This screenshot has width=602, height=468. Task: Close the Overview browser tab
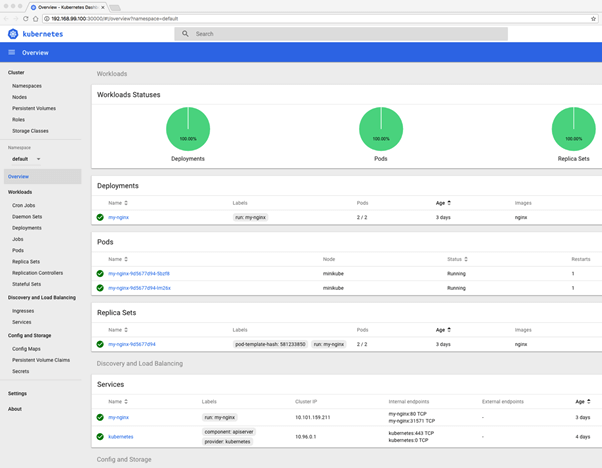pyautogui.click(x=103, y=7)
